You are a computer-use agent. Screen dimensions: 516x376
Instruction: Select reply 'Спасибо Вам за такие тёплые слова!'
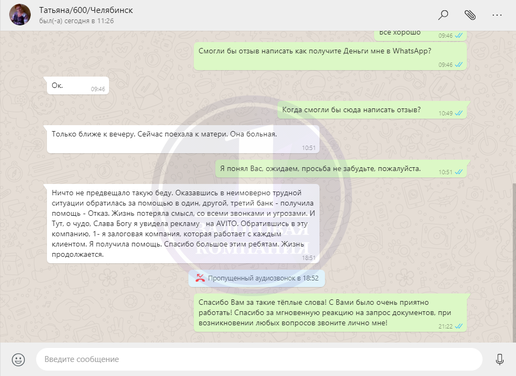point(330,313)
